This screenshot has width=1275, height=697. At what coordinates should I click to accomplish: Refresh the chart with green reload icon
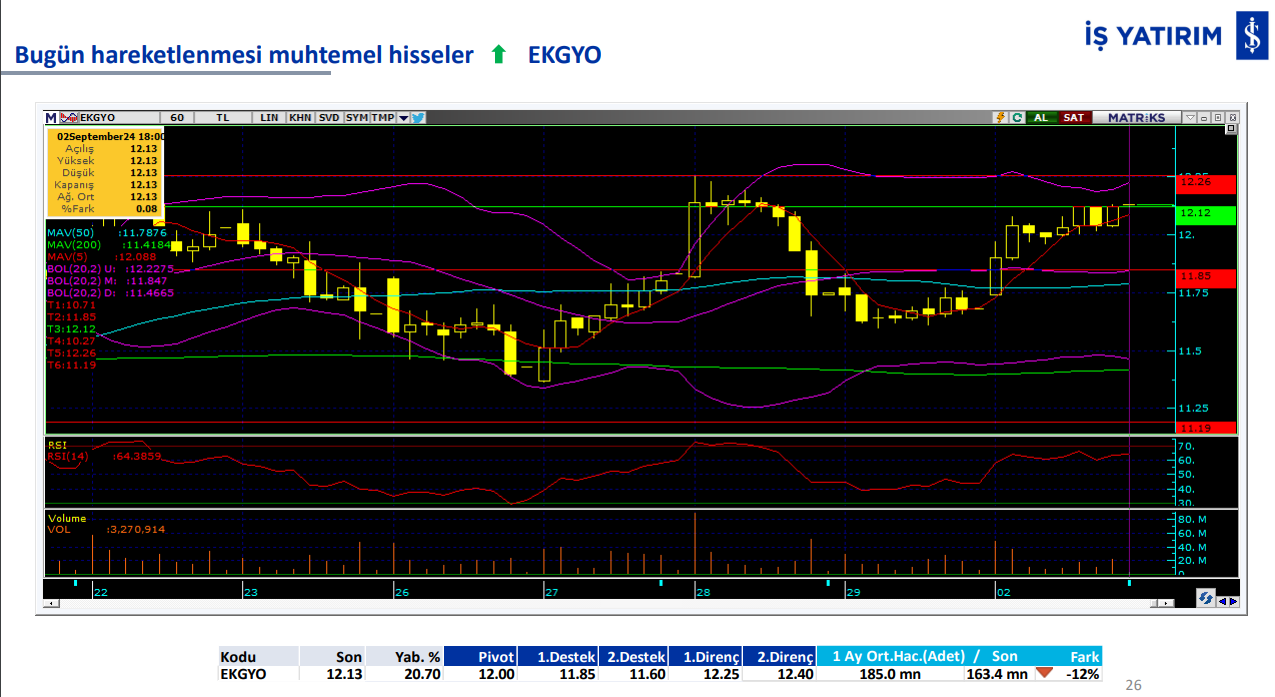click(1017, 117)
